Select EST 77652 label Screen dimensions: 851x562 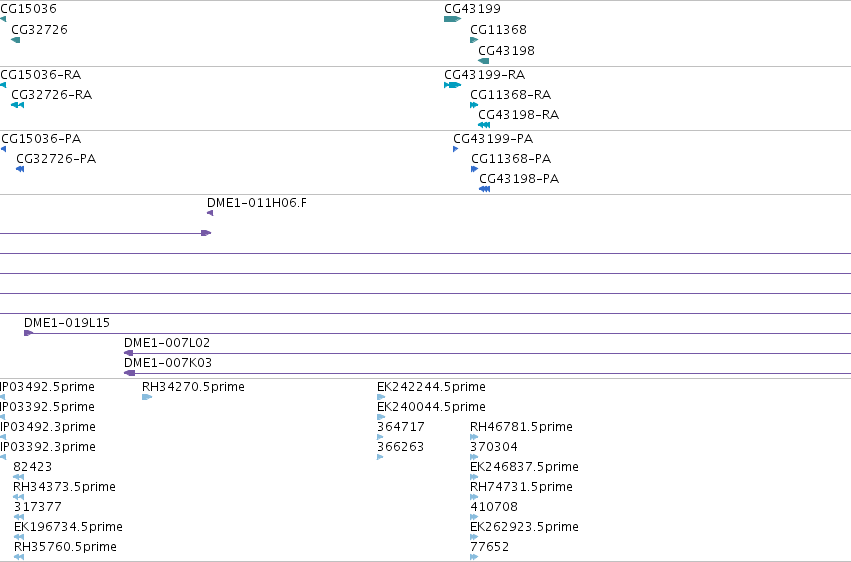click(x=490, y=547)
